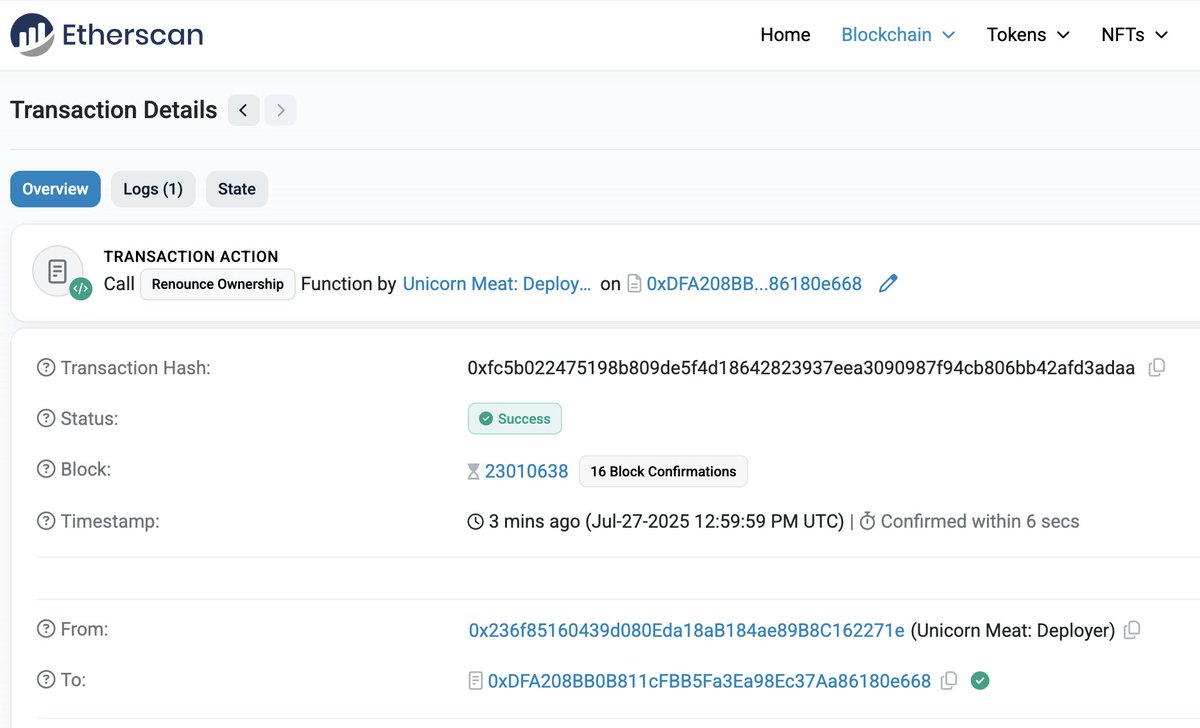The image size is (1200, 728).
Task: Open block 23010638
Action: [526, 471]
